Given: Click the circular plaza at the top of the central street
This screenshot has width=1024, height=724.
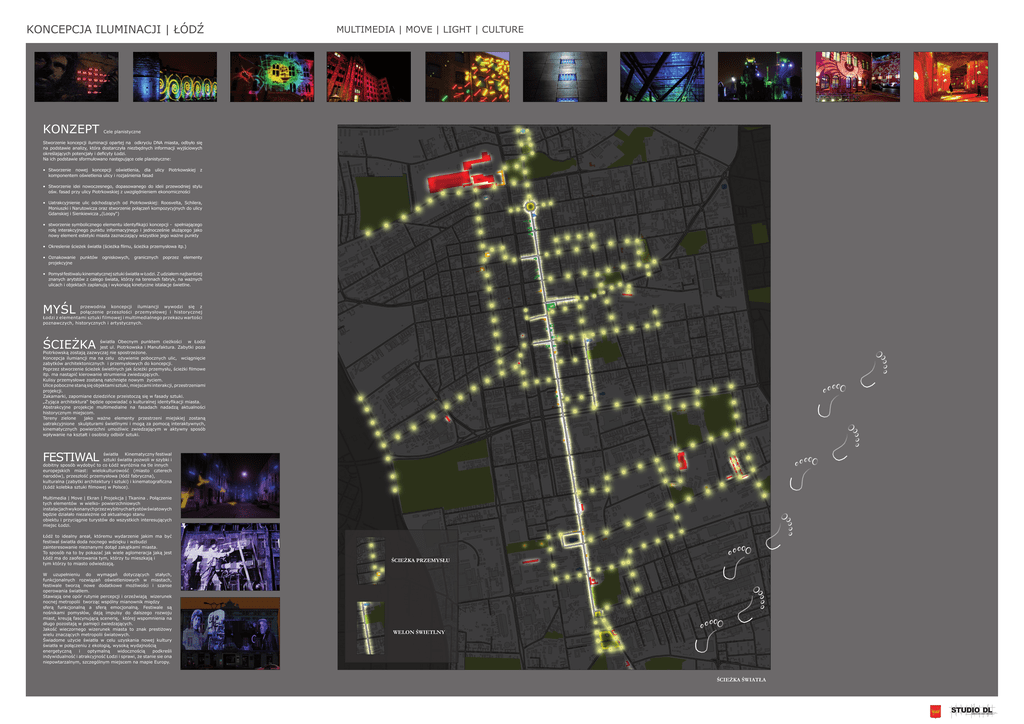Looking at the screenshot, I should point(529,206).
